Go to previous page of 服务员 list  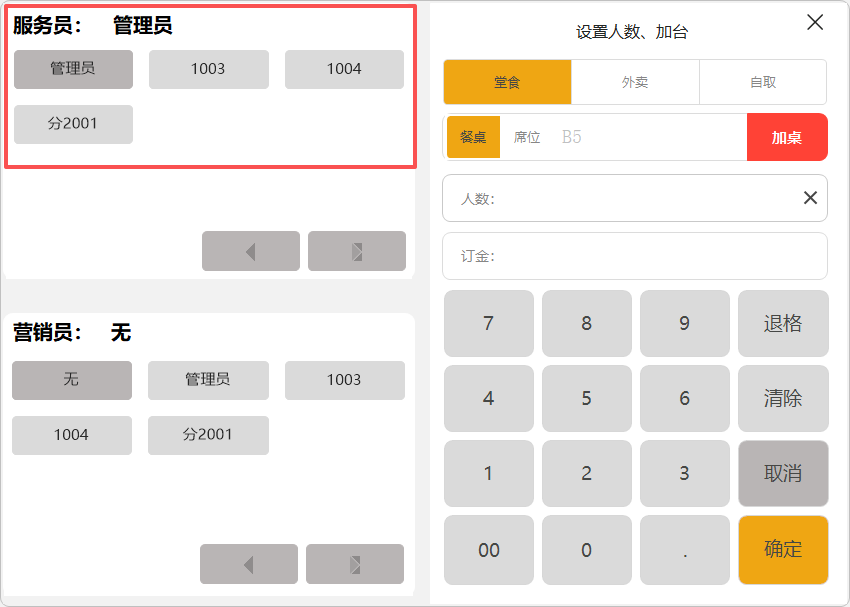(250, 251)
